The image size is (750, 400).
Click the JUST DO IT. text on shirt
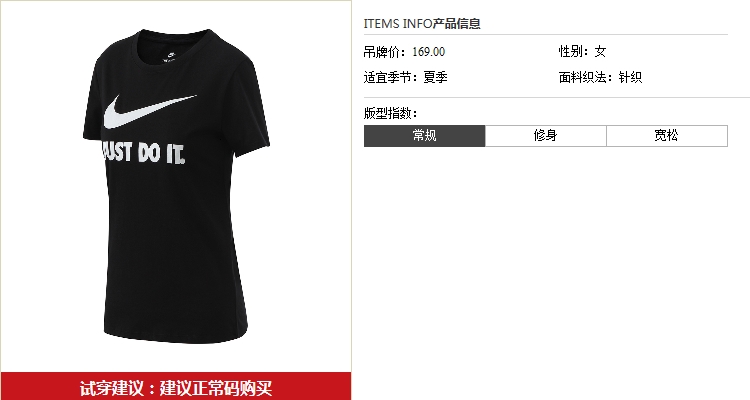143,153
